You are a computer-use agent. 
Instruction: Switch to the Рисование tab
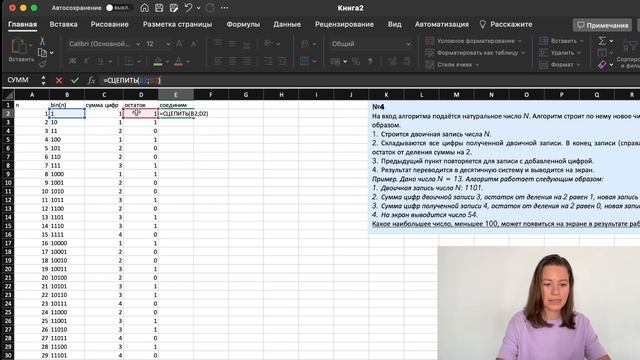[x=109, y=24]
